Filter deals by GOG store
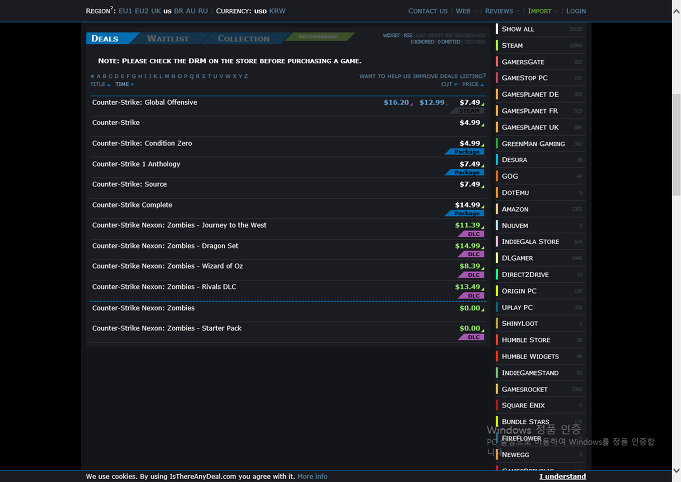 [541, 176]
